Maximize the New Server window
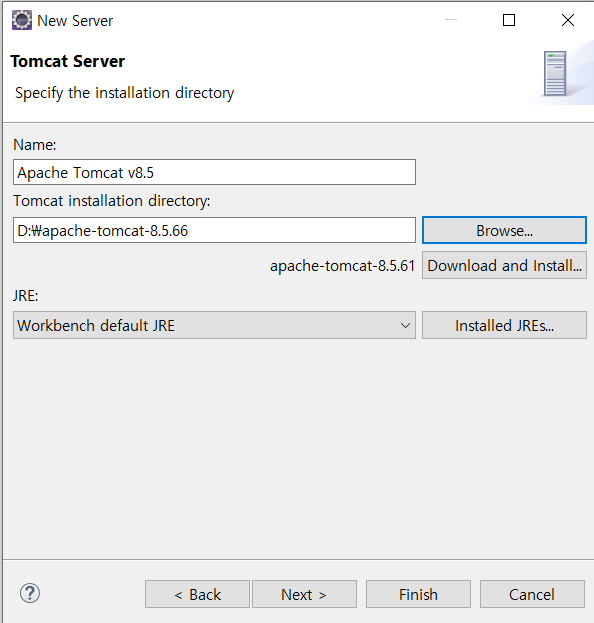This screenshot has height=623, width=594. (x=509, y=20)
